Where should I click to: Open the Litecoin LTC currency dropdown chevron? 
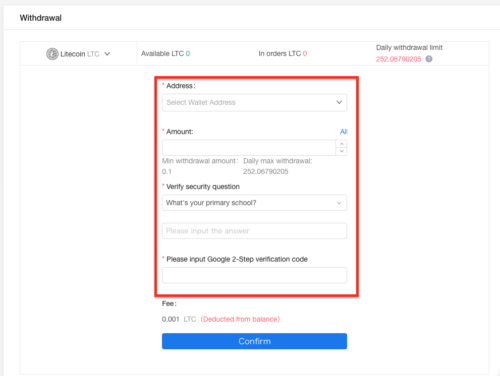107,54
